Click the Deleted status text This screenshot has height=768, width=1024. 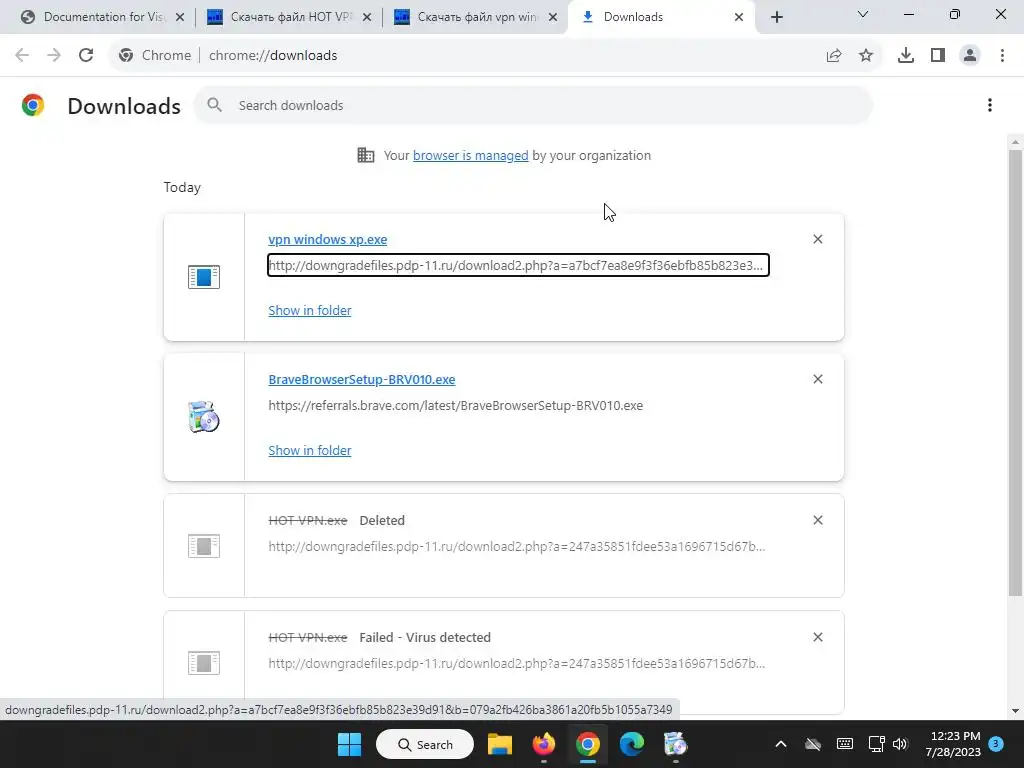[x=382, y=520]
